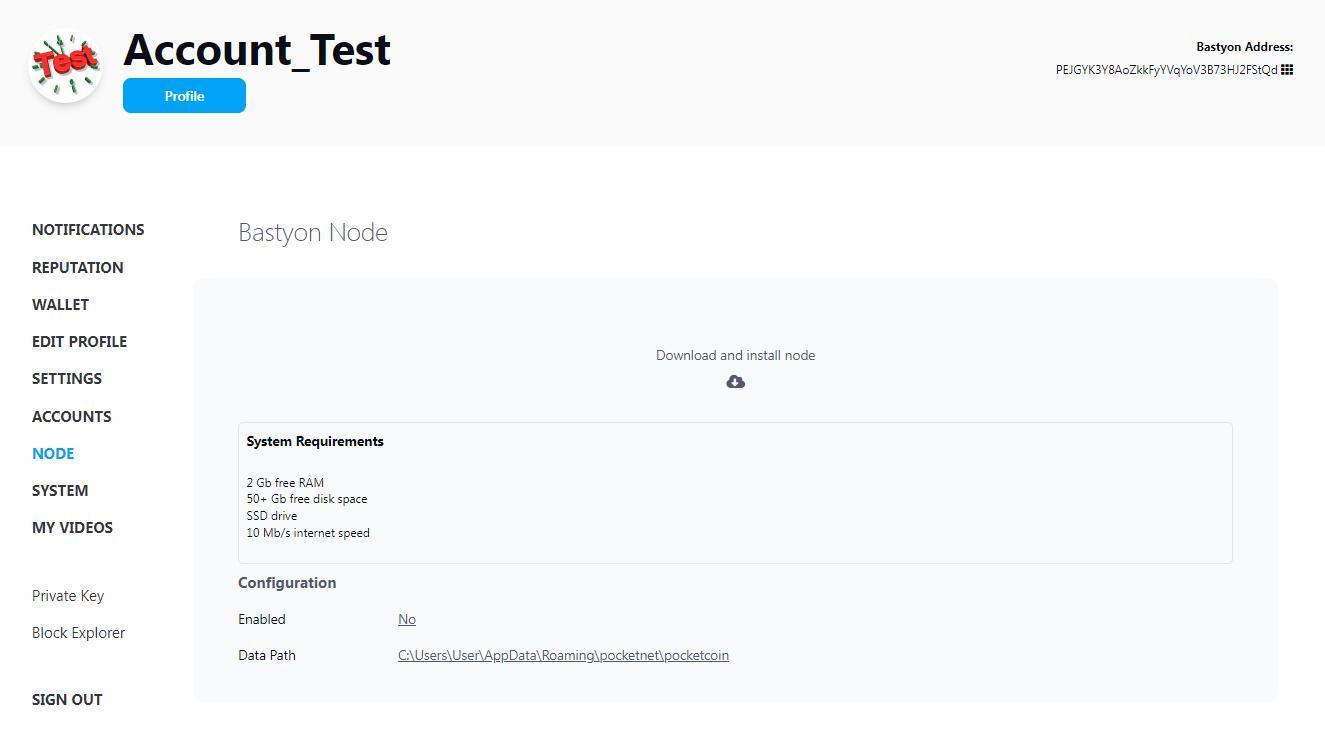Go to the WALLET page
The width and height of the screenshot is (1325, 741).
tap(60, 304)
